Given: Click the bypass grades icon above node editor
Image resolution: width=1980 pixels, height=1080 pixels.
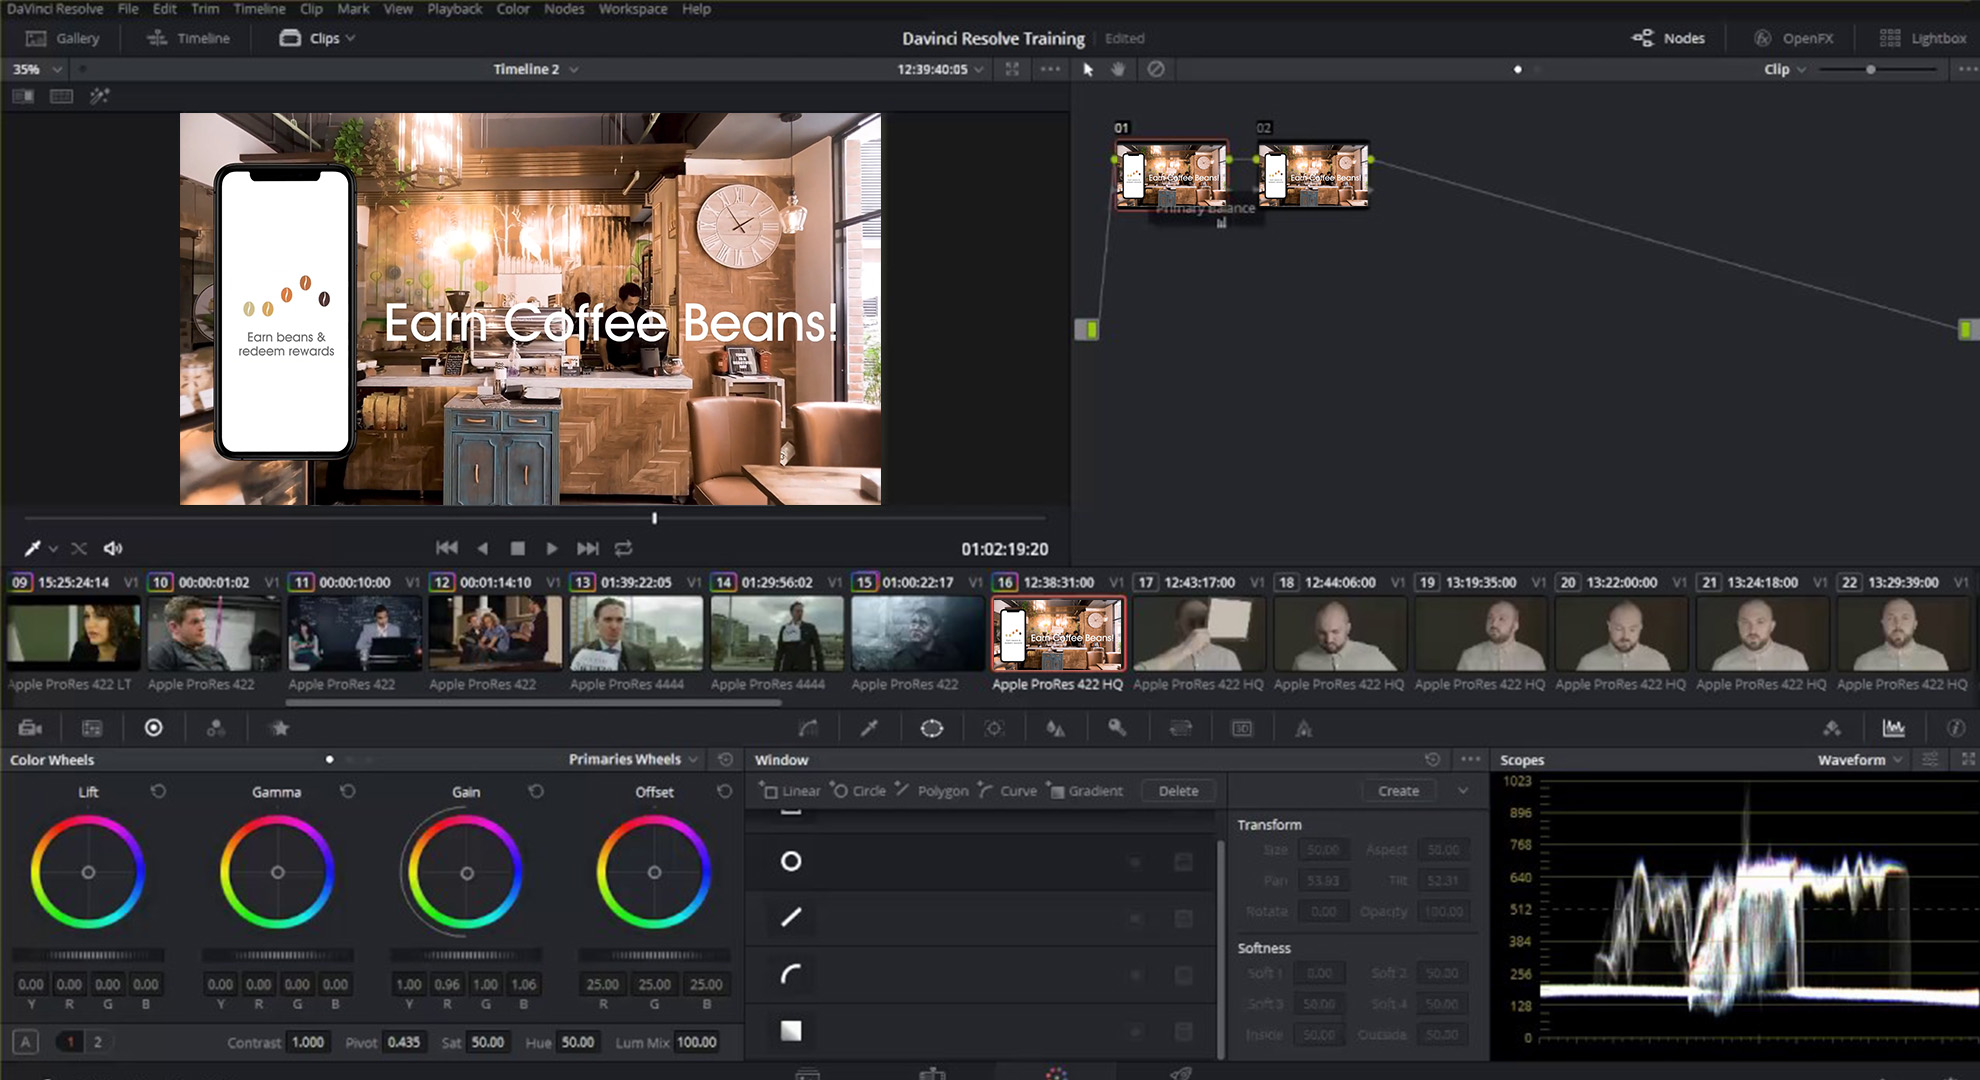Looking at the screenshot, I should coord(1155,69).
